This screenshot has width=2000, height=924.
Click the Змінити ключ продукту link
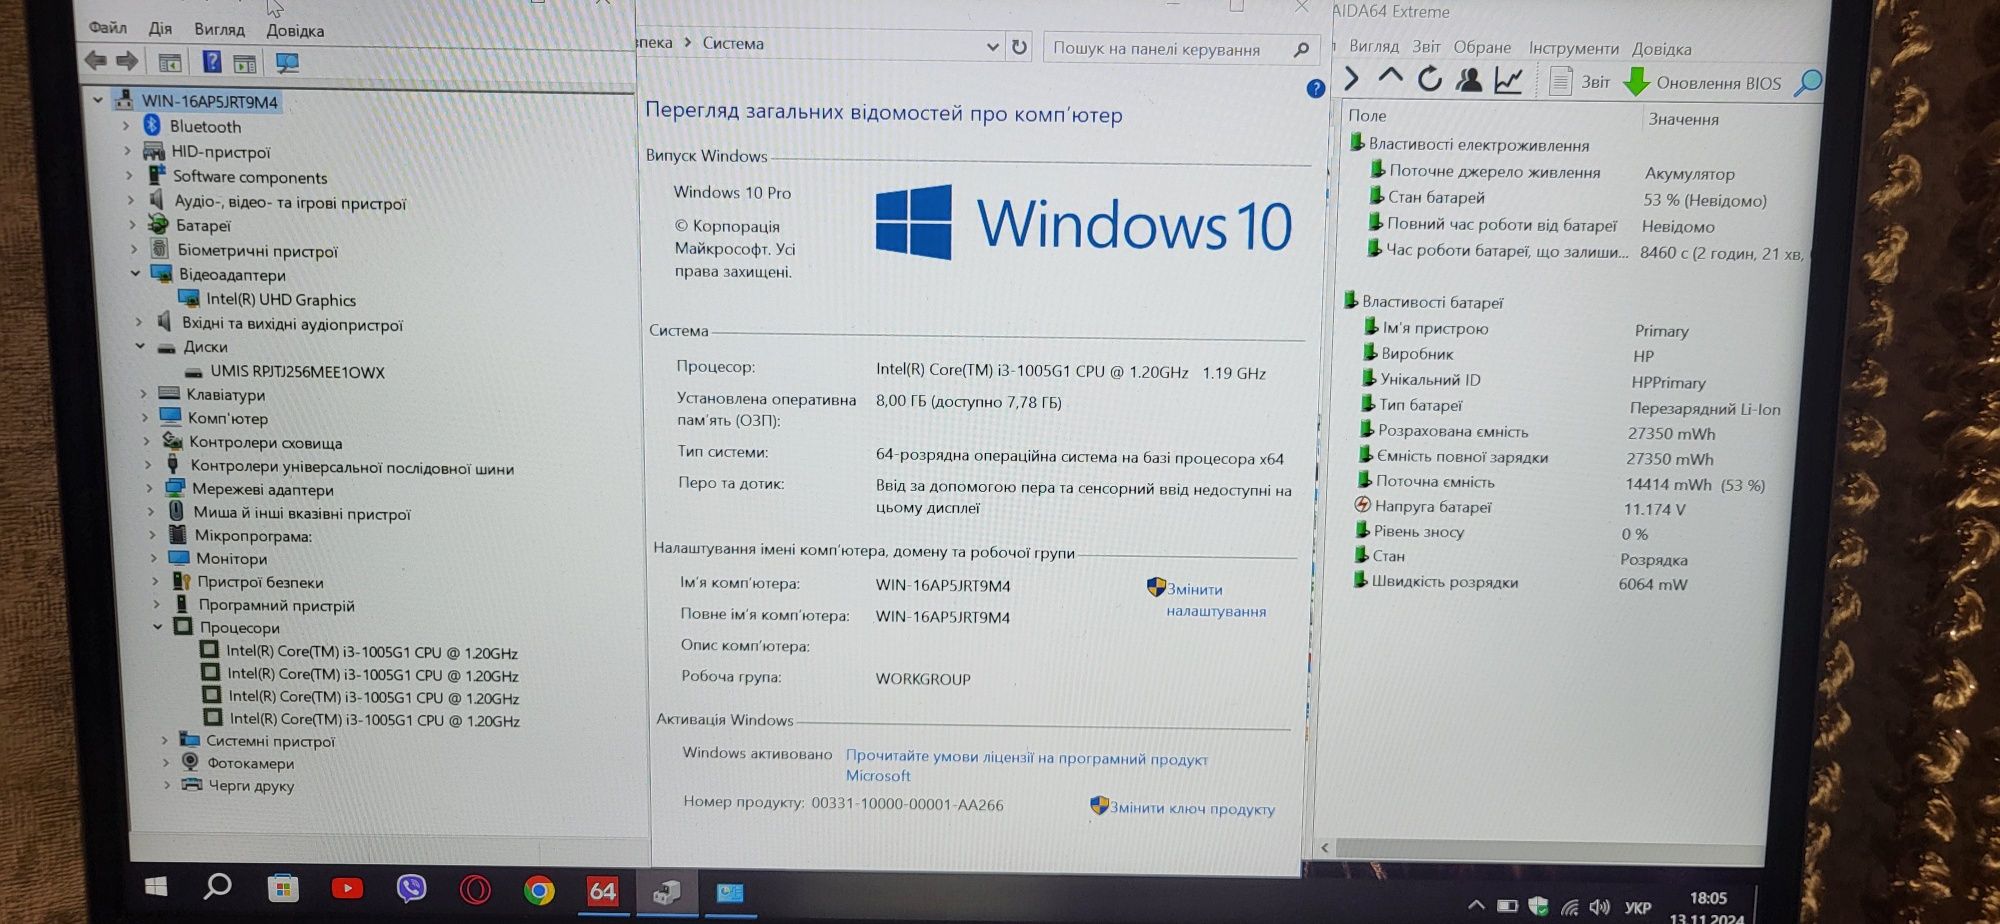1192,808
